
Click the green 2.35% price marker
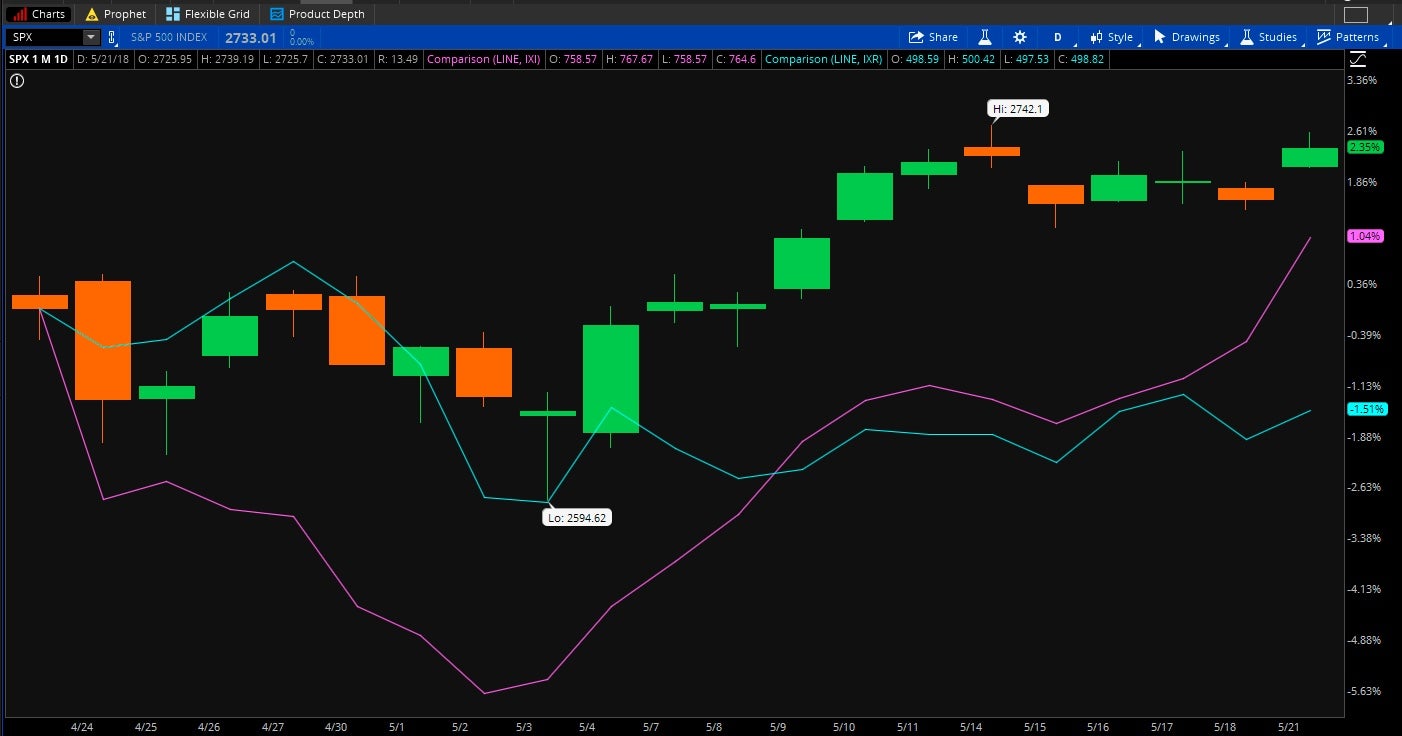[1364, 147]
